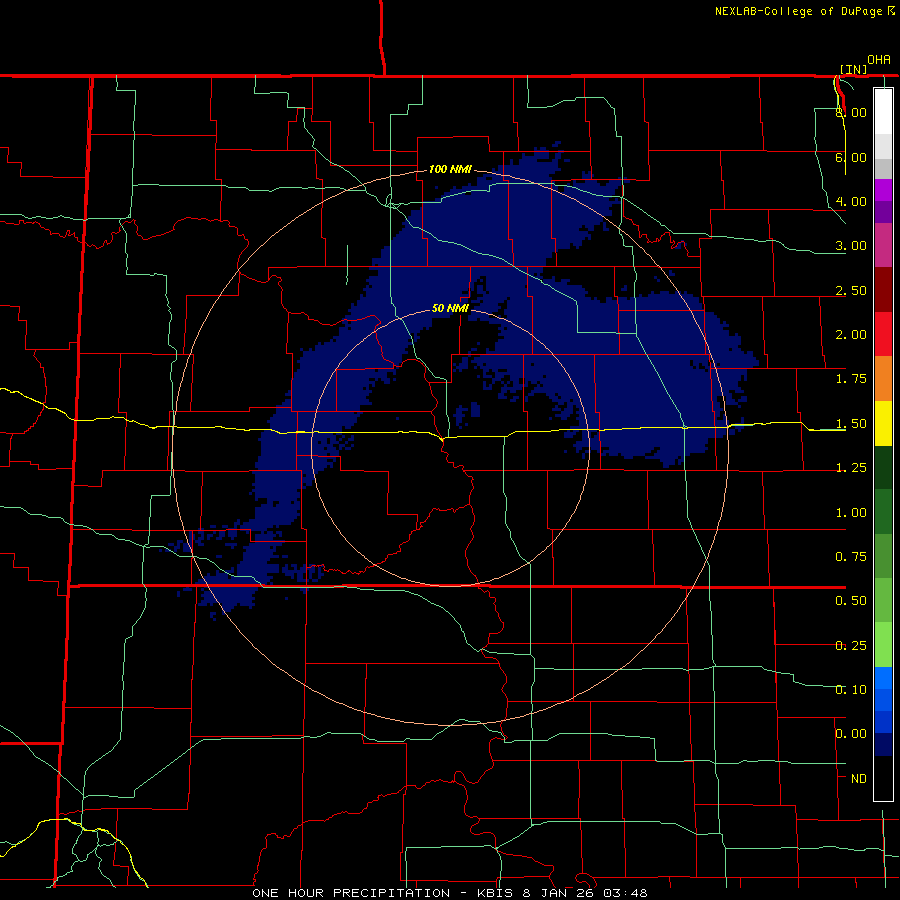Screen dimensions: 900x900
Task: Click the 2.50 legend value
Action: (x=851, y=290)
